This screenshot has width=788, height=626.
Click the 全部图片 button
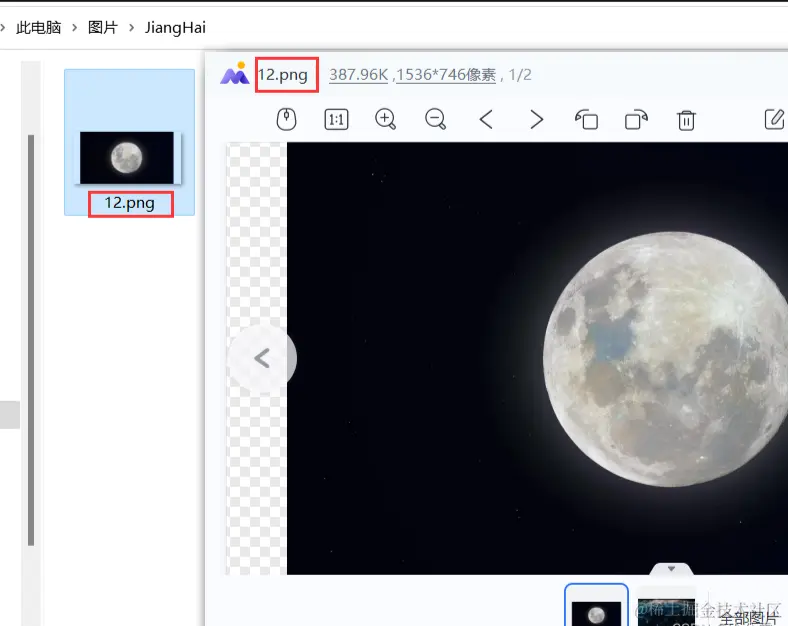(x=749, y=618)
